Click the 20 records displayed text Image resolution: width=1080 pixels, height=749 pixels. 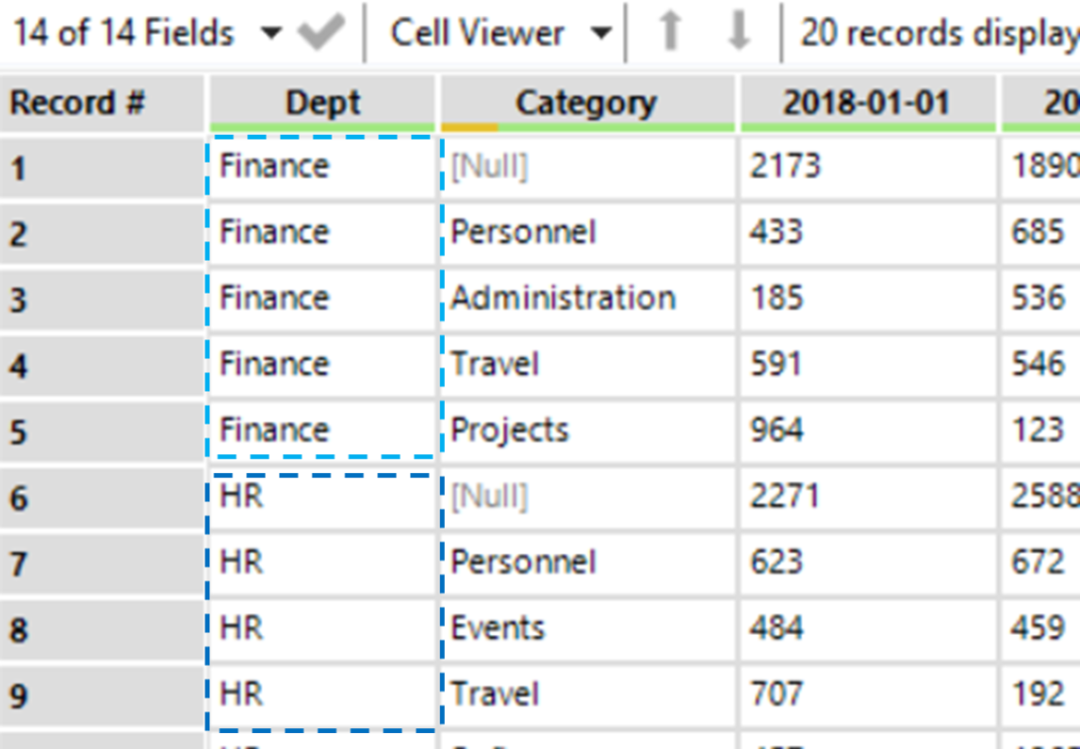click(x=938, y=33)
